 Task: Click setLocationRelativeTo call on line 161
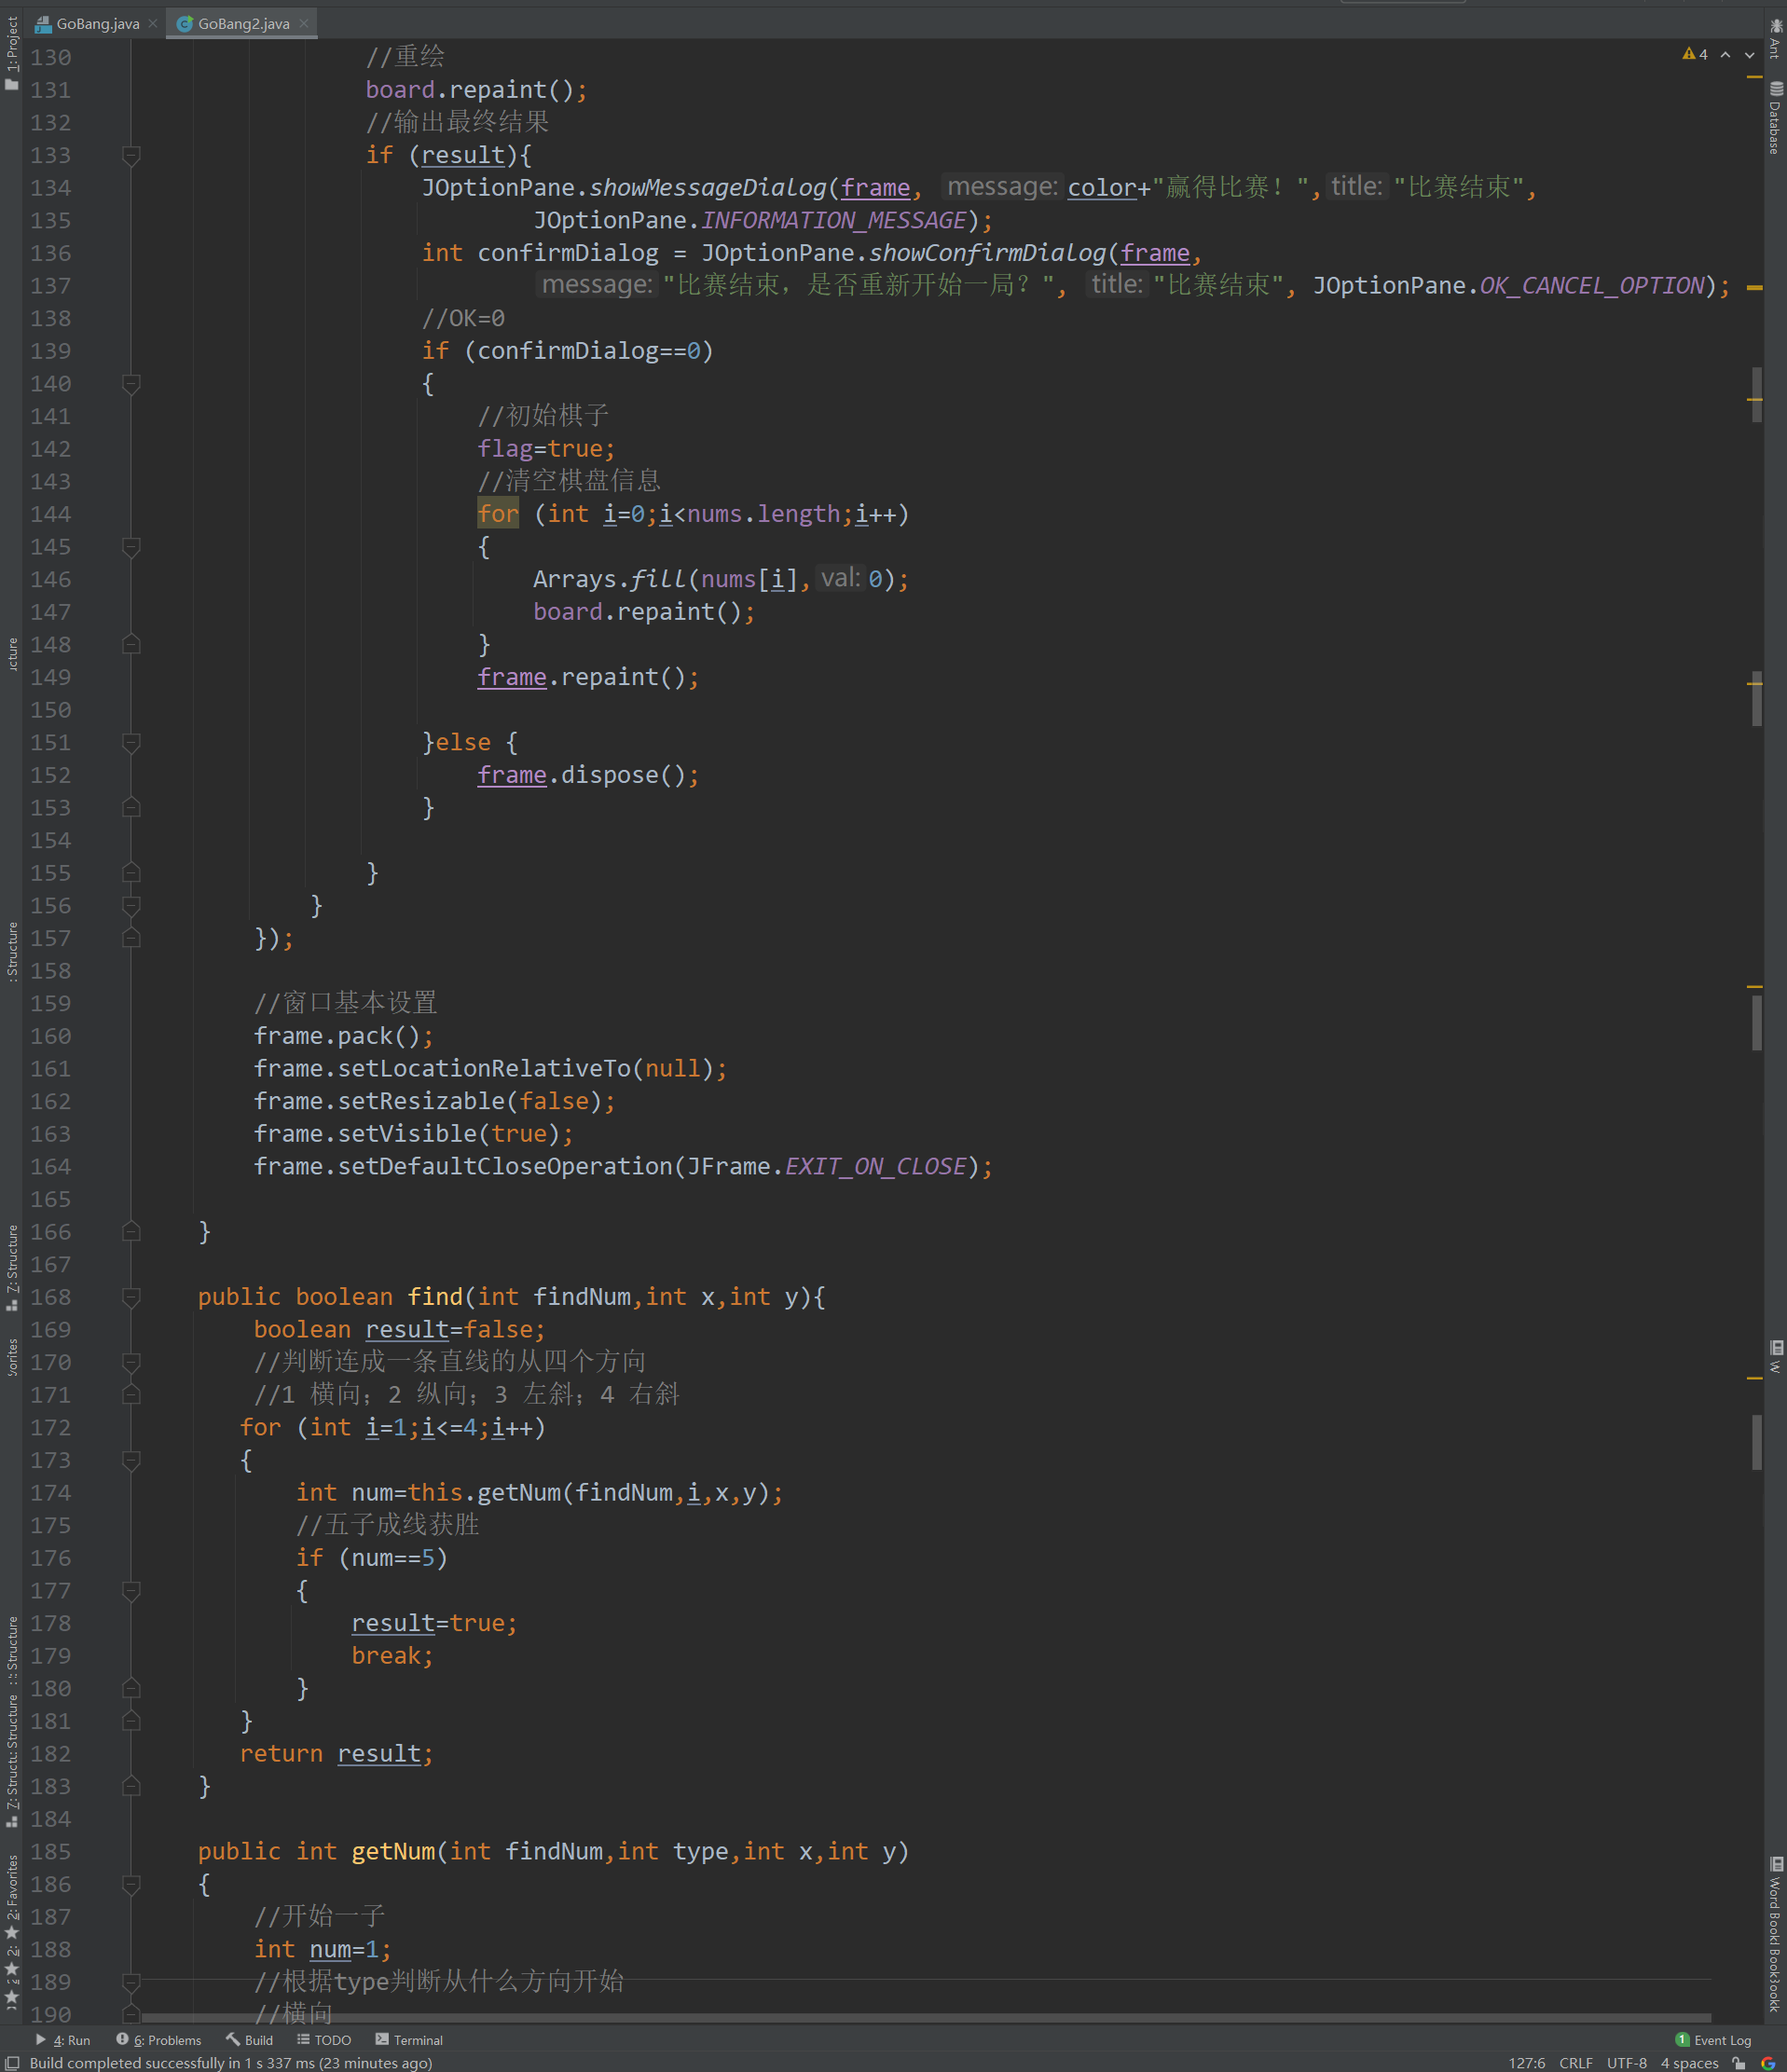tap(484, 1069)
